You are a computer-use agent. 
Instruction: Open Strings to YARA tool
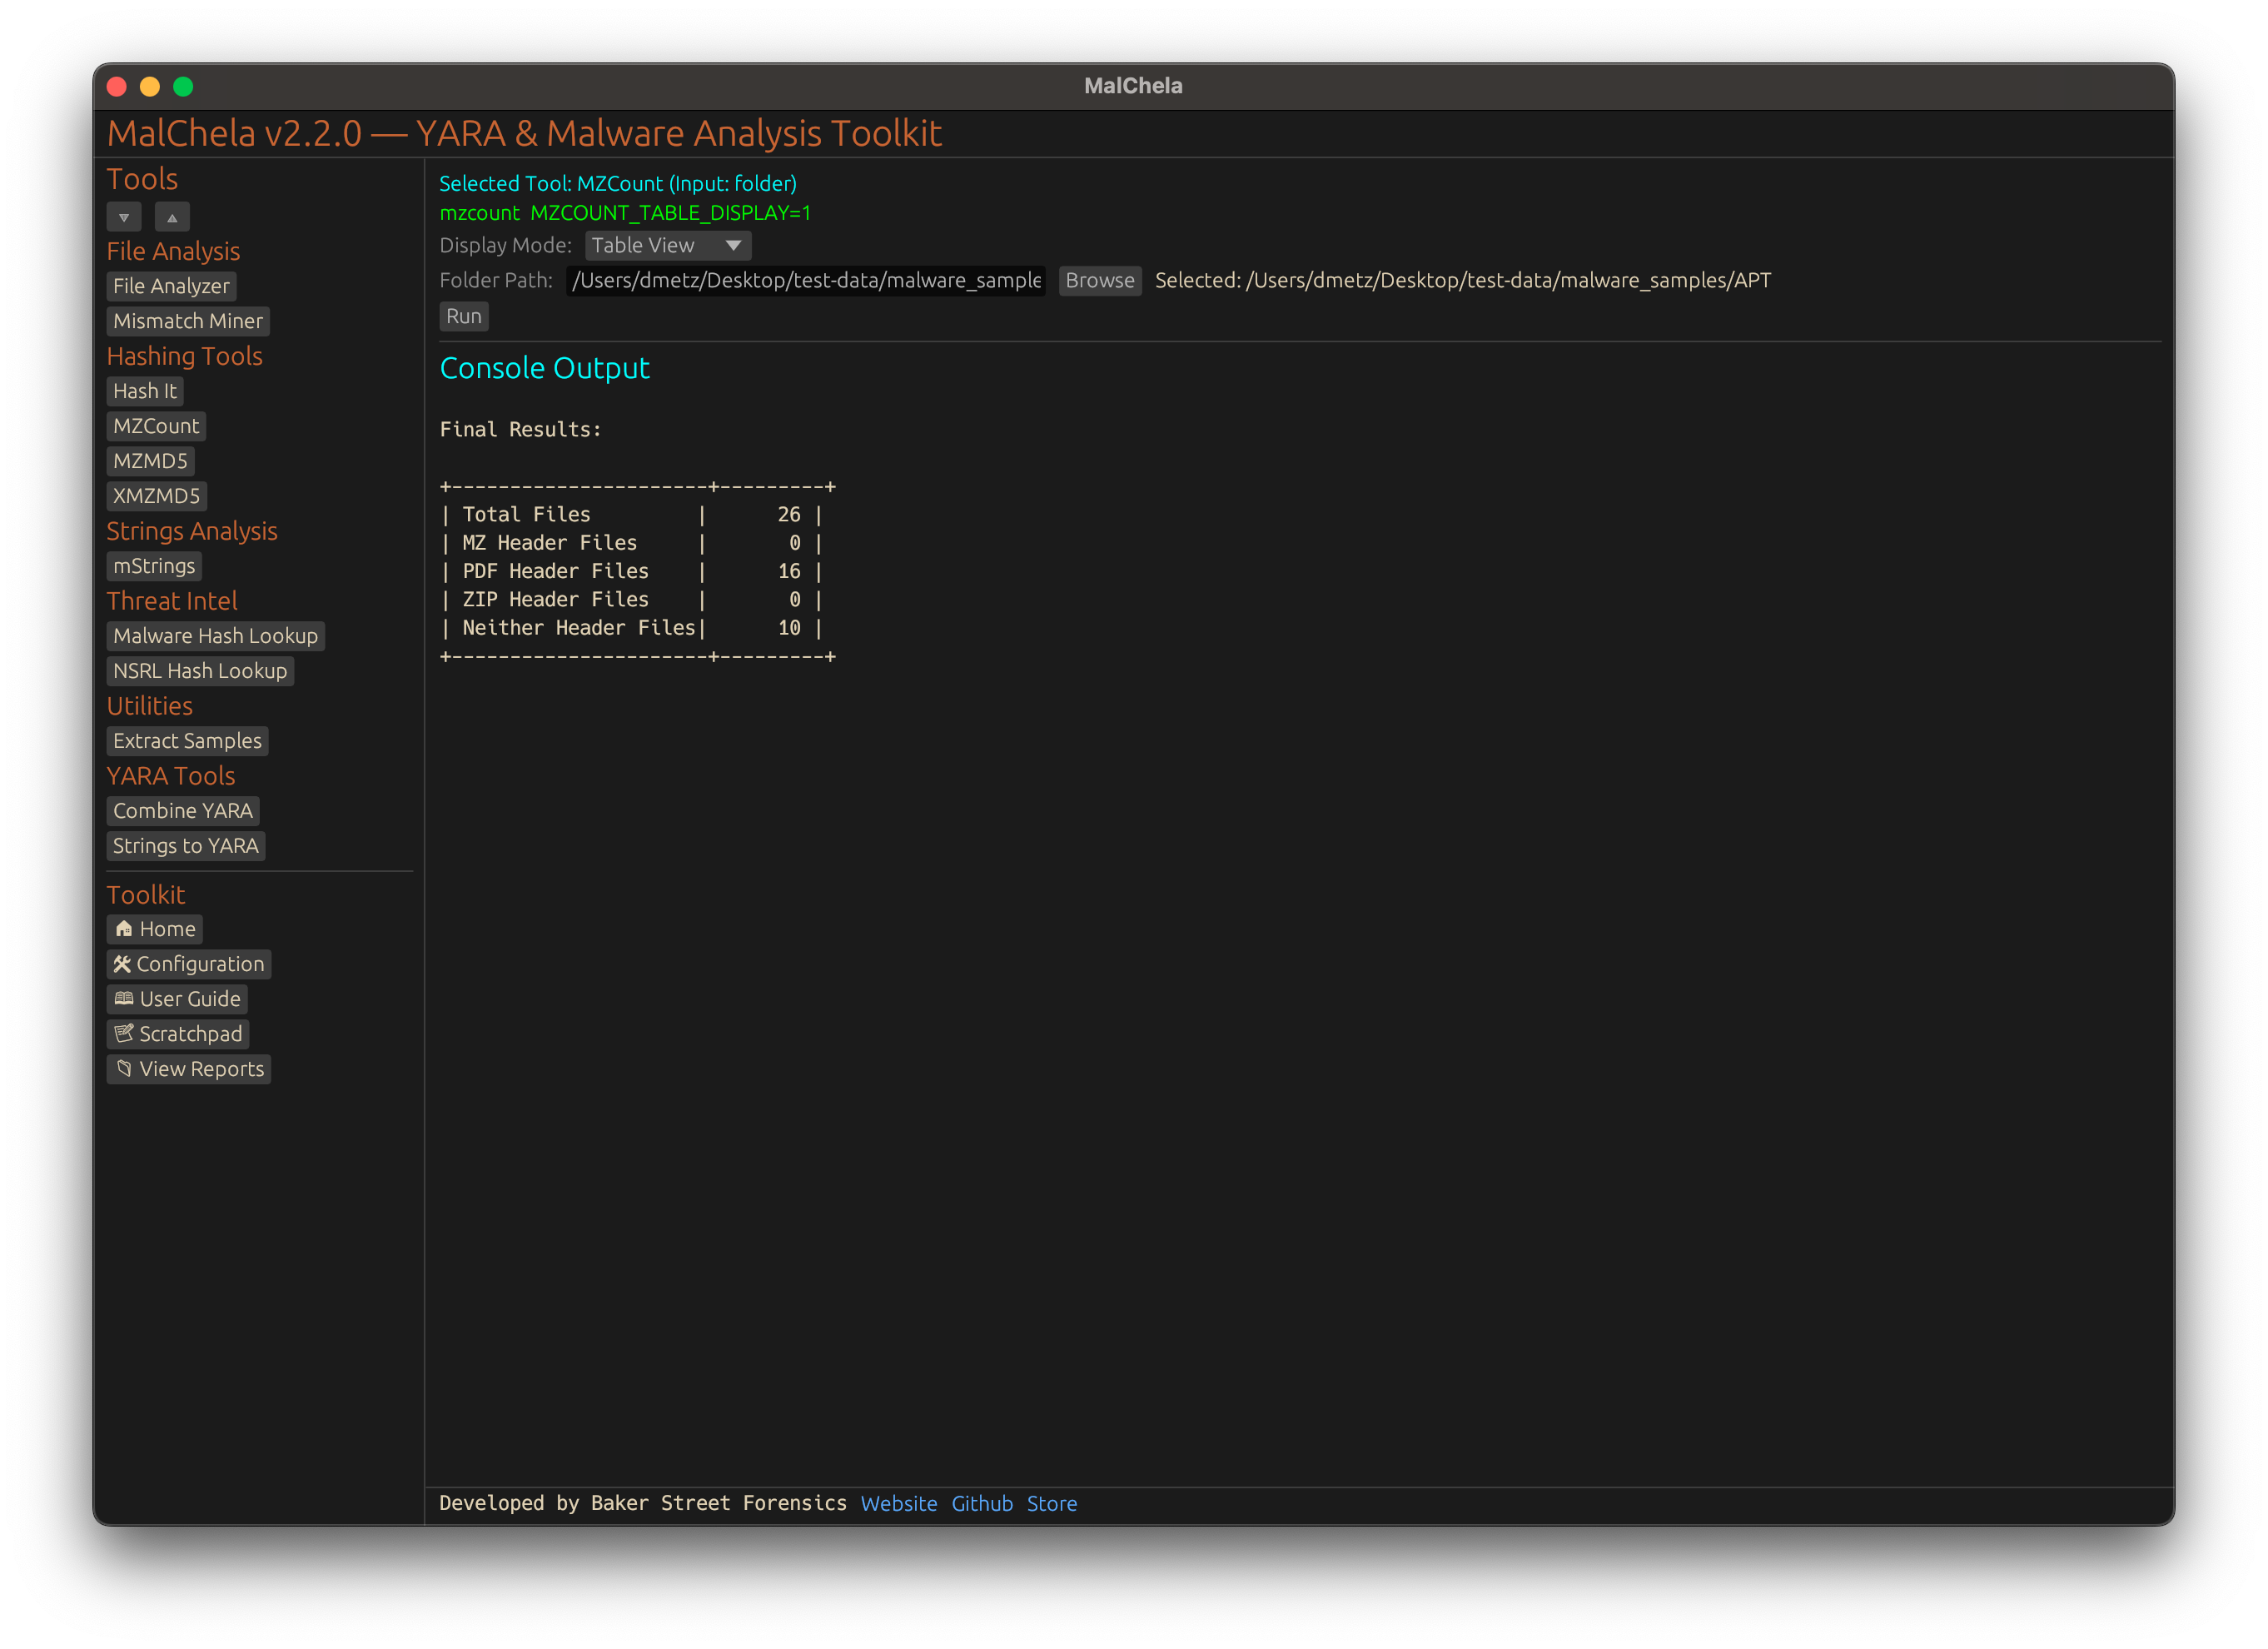pos(186,846)
